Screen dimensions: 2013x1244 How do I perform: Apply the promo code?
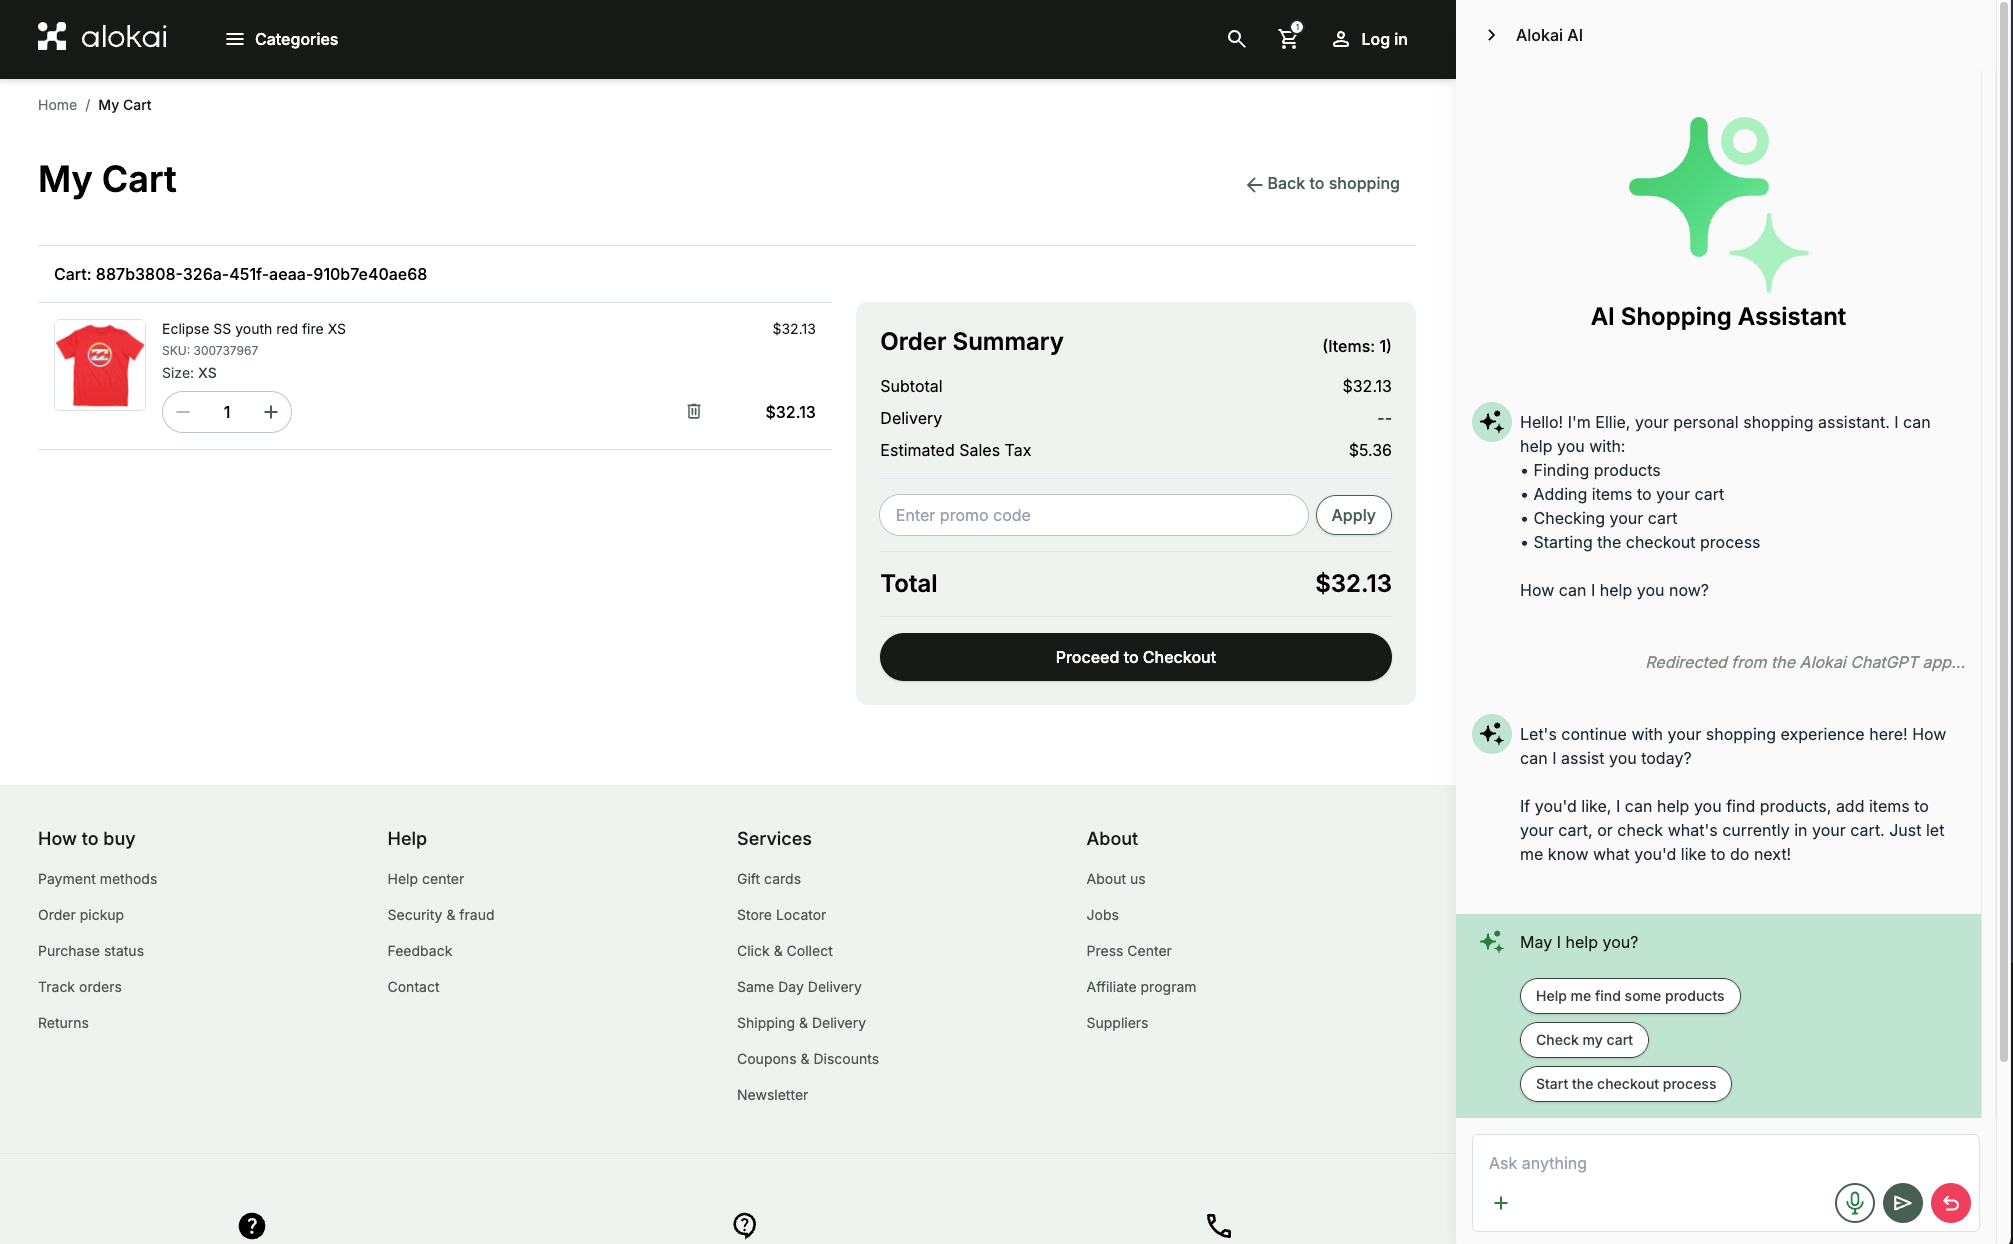point(1353,515)
